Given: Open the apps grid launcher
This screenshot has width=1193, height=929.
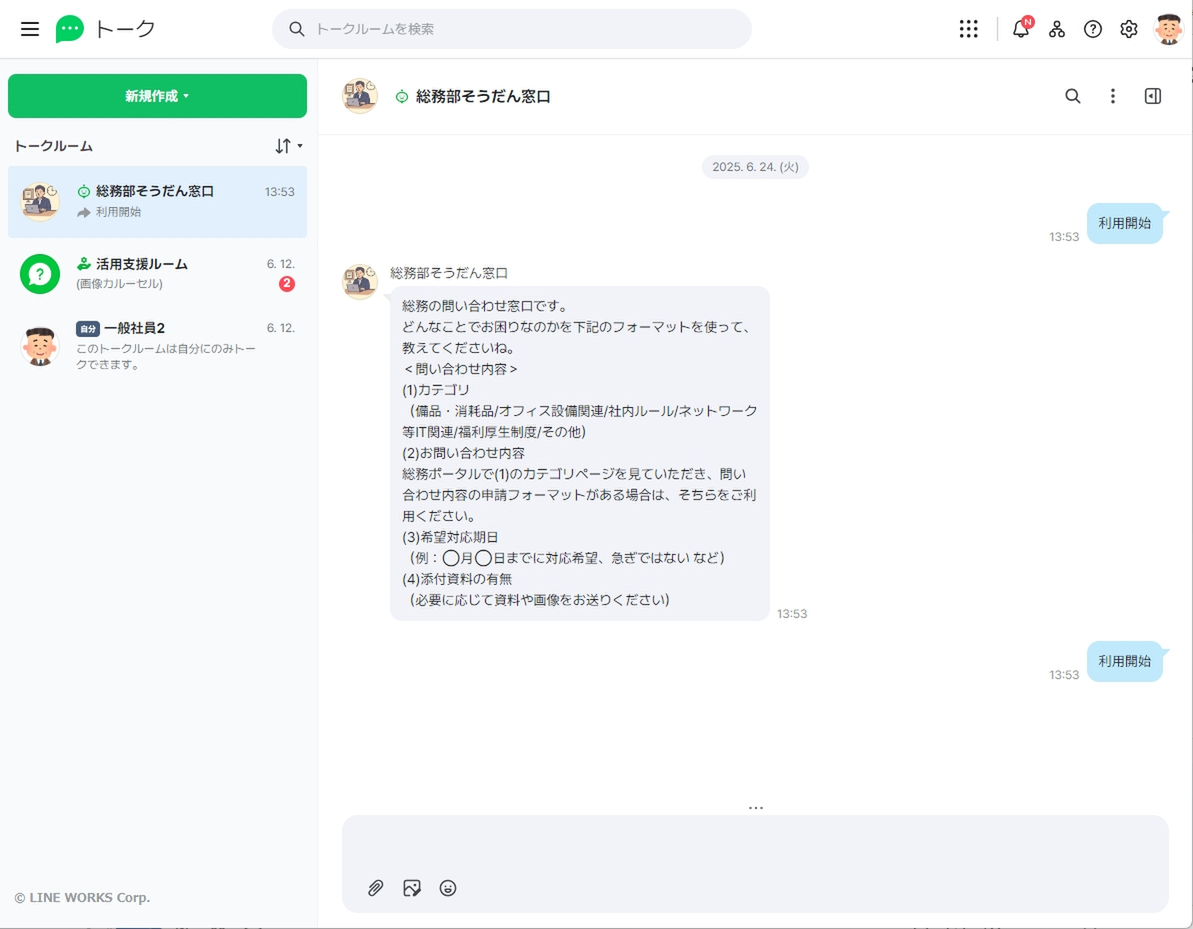Looking at the screenshot, I should 968,29.
